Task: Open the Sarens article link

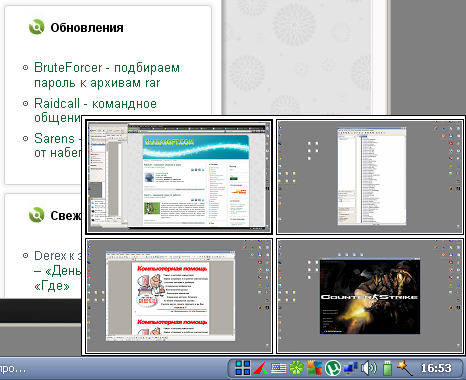Action: click(57, 145)
